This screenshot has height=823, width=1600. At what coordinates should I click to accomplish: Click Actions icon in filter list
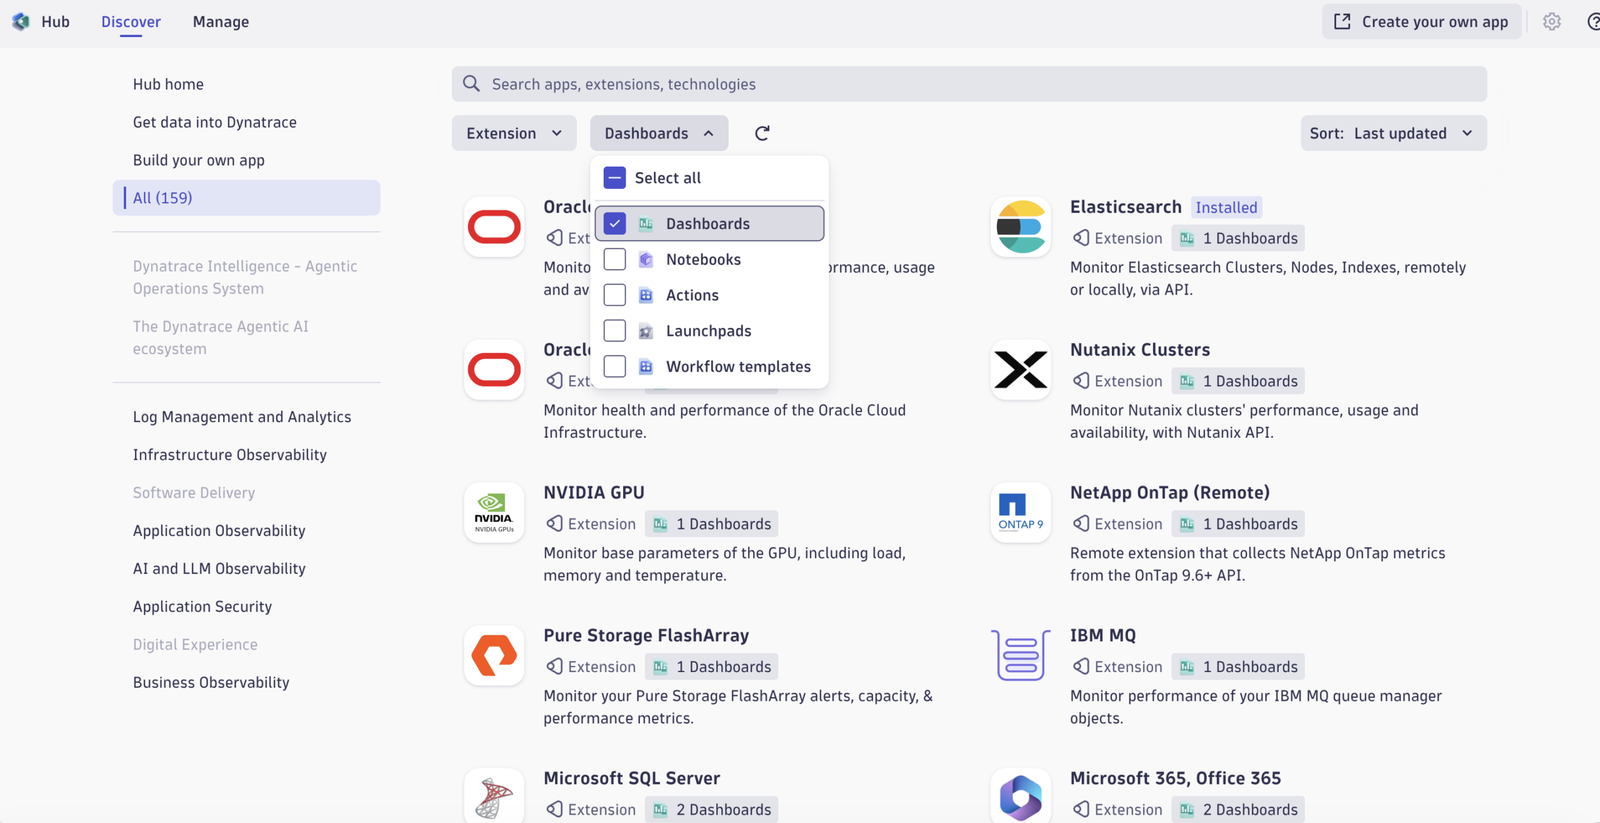(646, 295)
